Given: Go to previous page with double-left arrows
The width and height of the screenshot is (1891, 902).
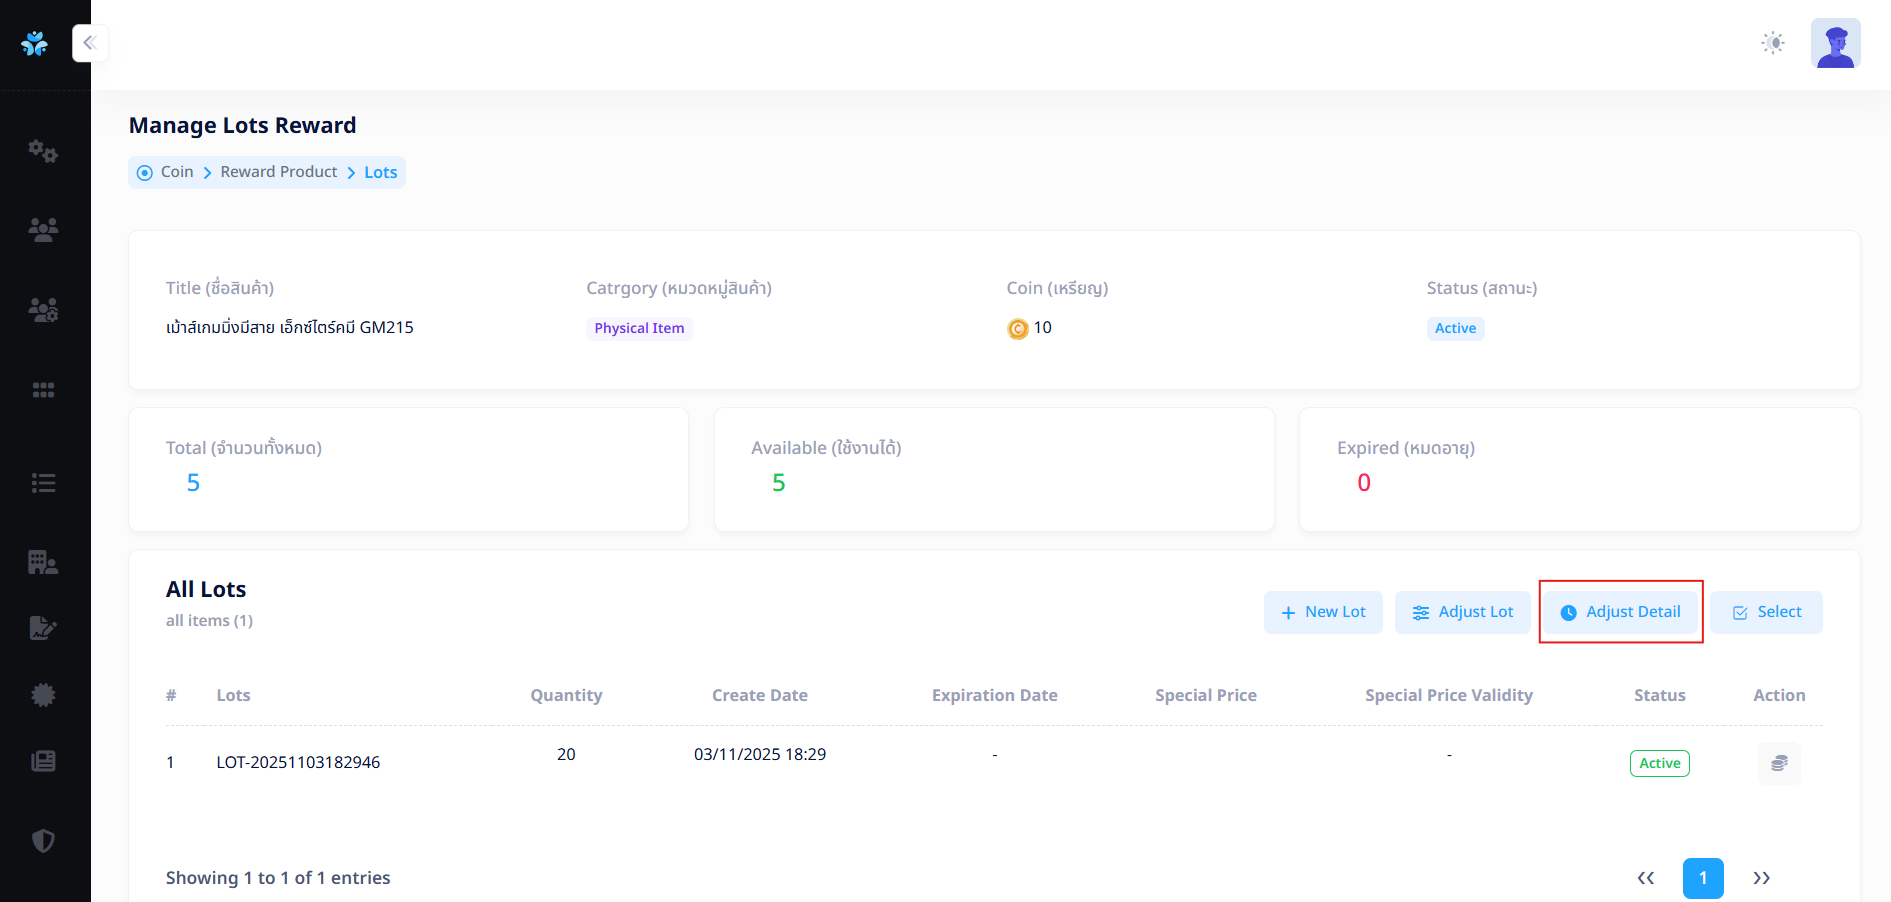Looking at the screenshot, I should pyautogui.click(x=1645, y=878).
